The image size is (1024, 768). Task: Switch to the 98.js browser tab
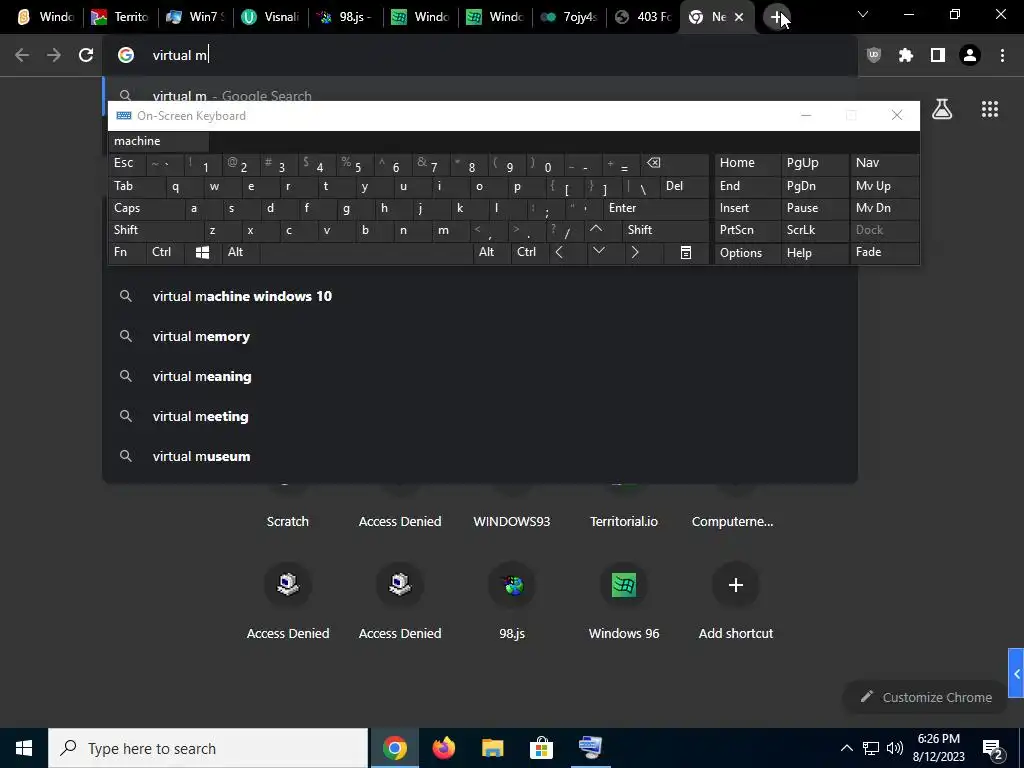tap(344, 17)
